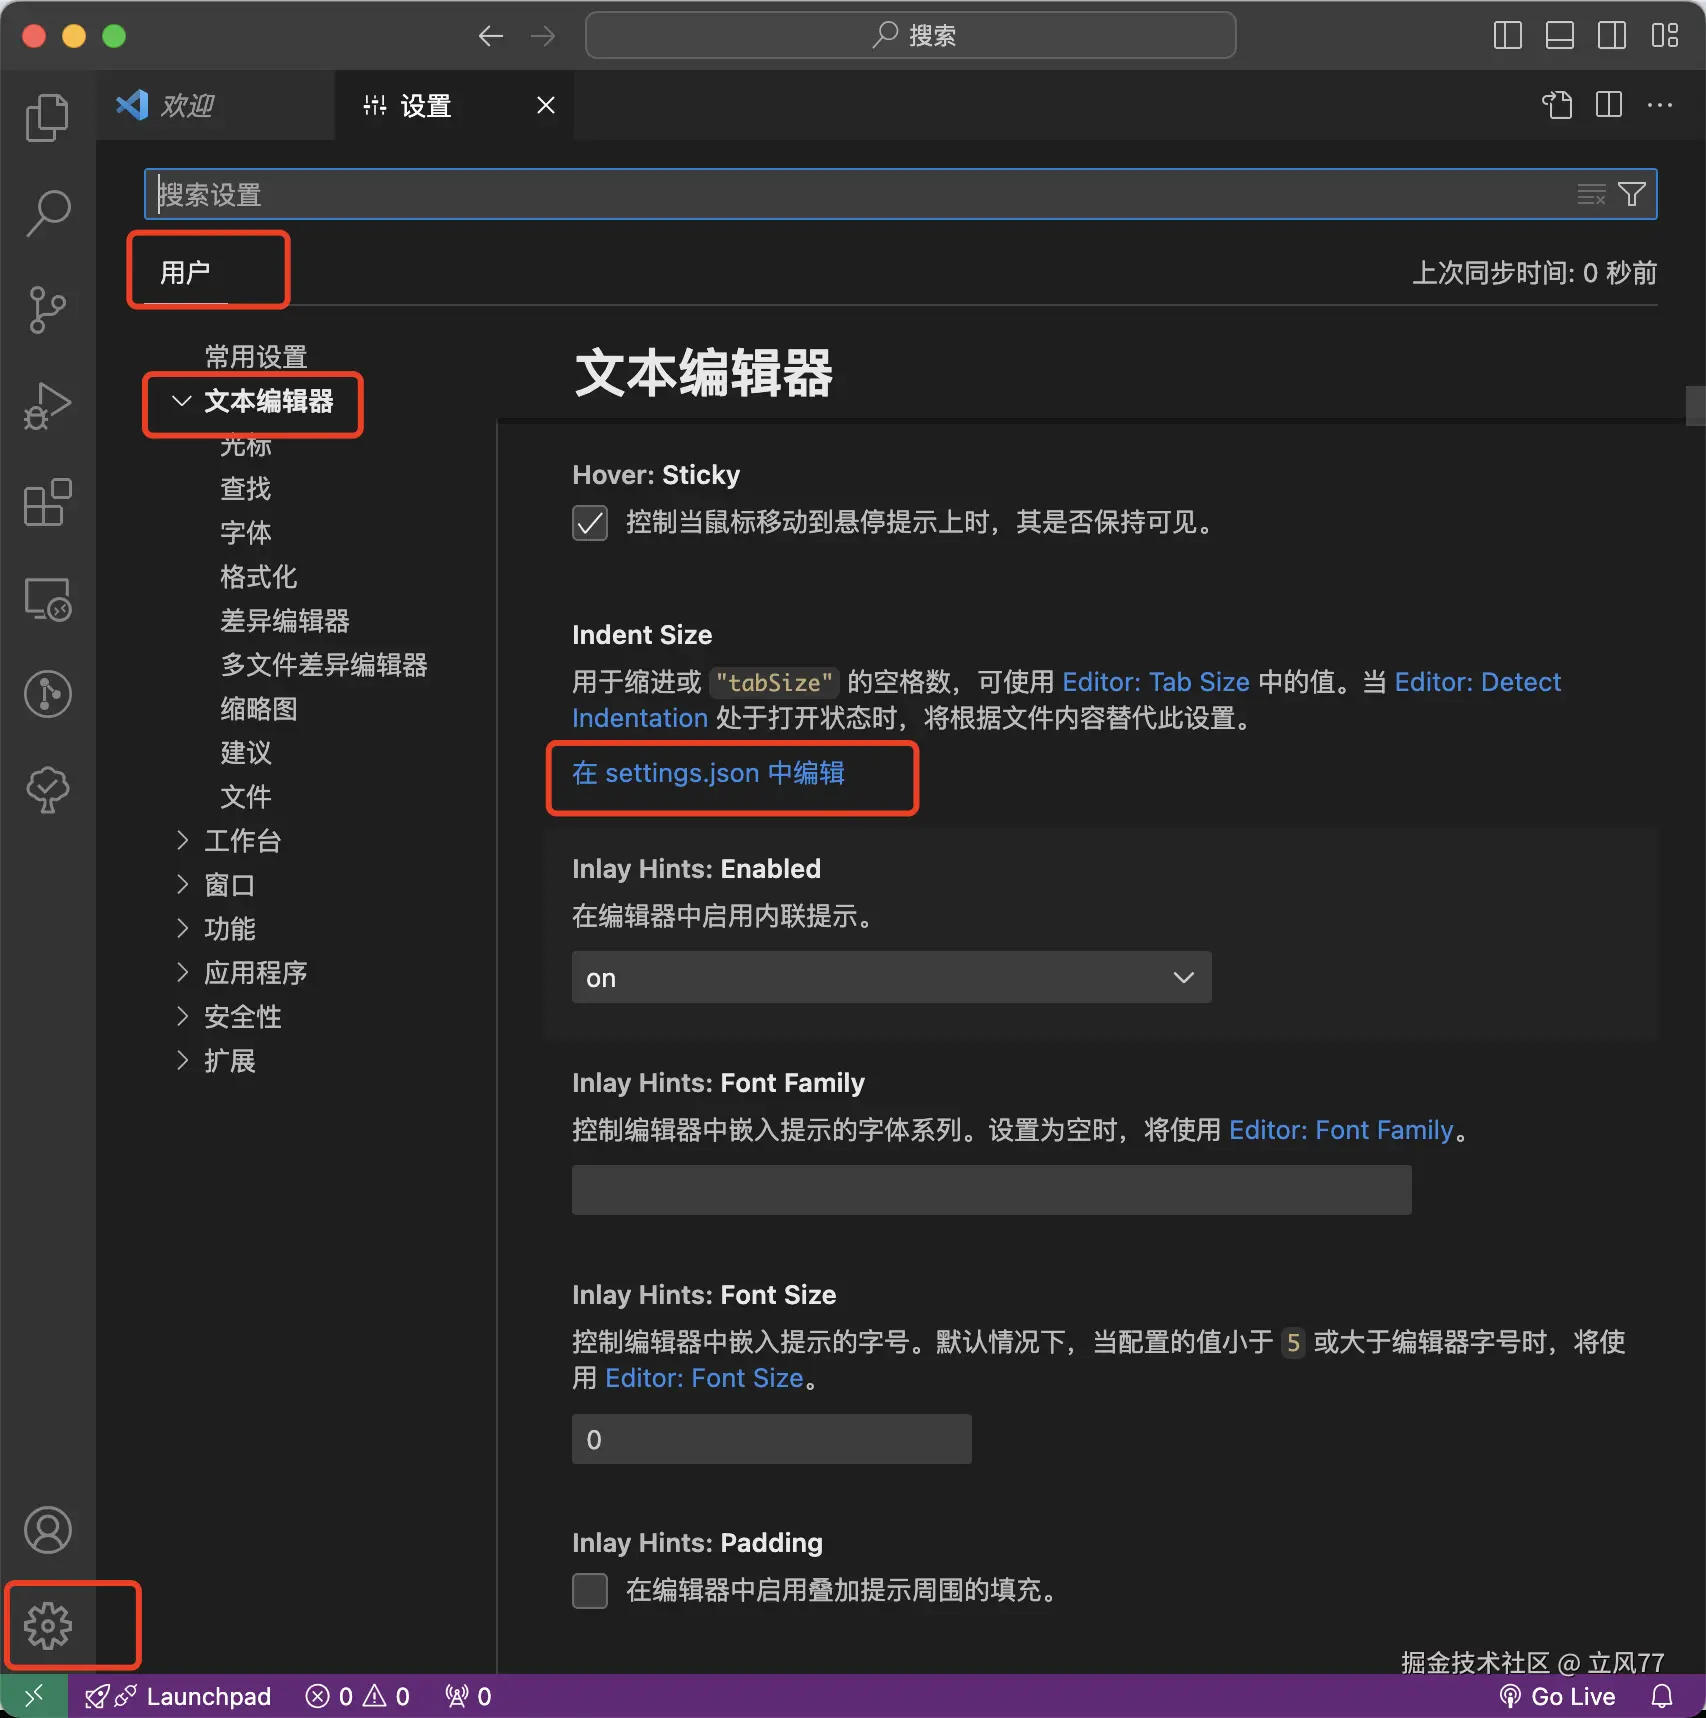Click the Open Settings (JSON) icon
Image resolution: width=1706 pixels, height=1718 pixels.
click(x=1557, y=105)
